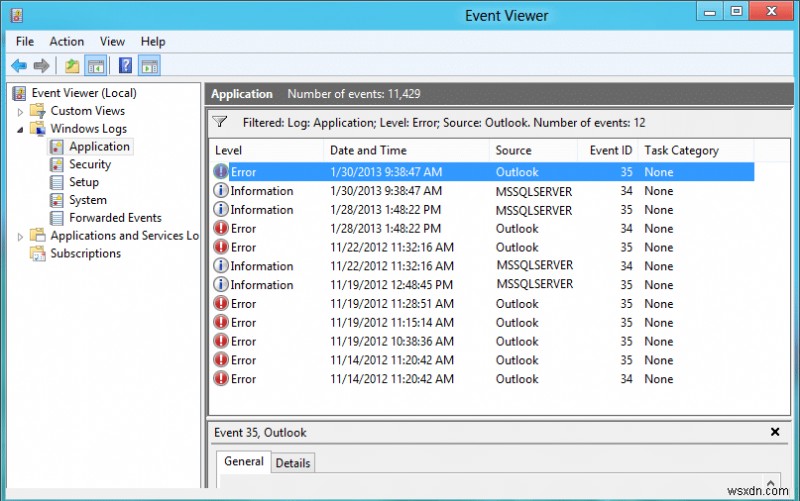The width and height of the screenshot is (800, 501).
Task: Open Help with the question mark icon
Action: 125,66
